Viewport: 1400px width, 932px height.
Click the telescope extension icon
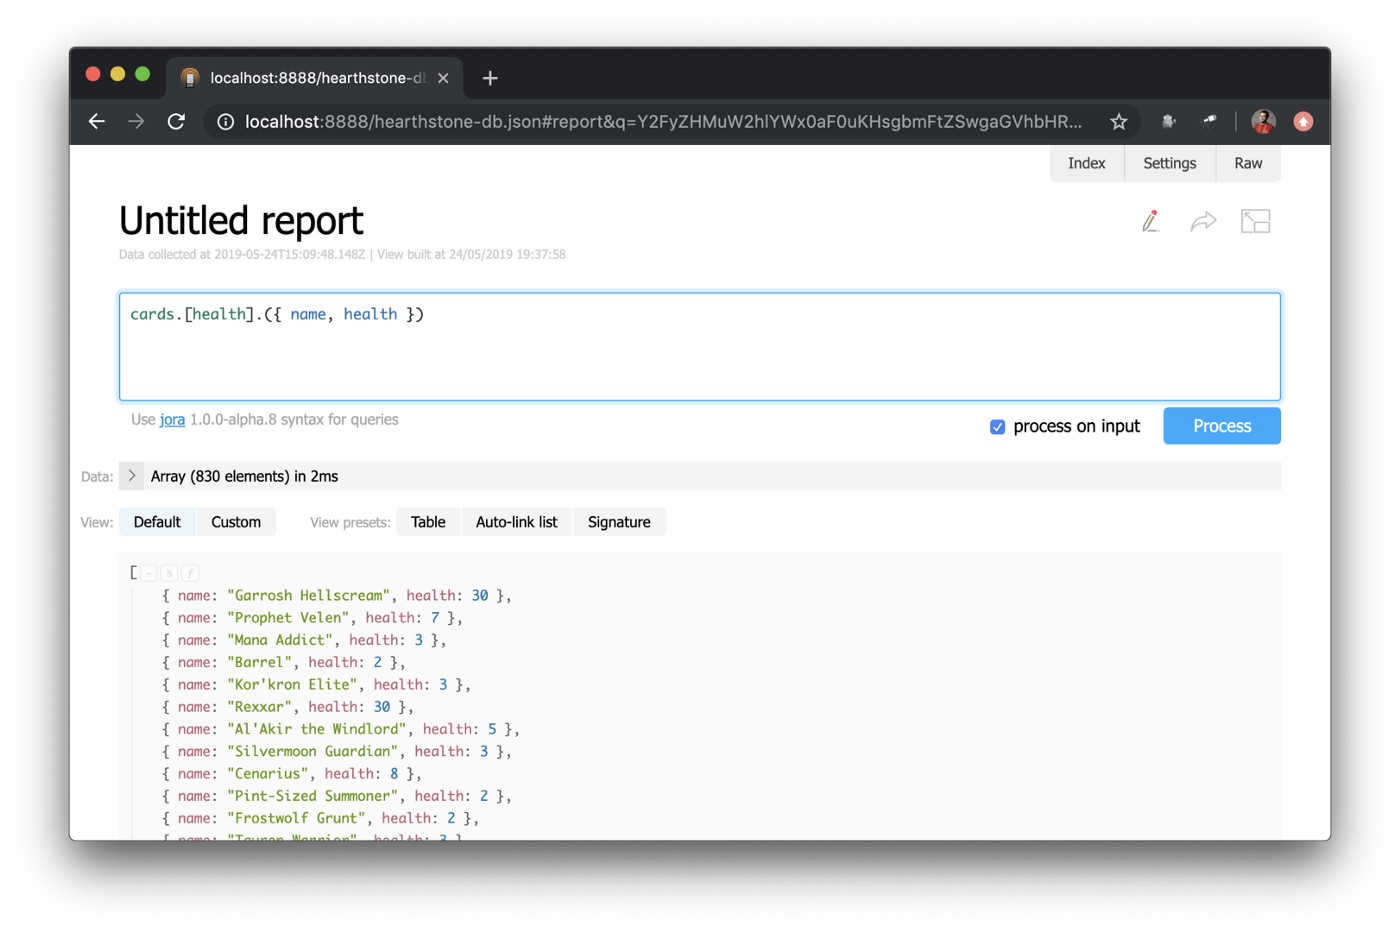(1209, 122)
